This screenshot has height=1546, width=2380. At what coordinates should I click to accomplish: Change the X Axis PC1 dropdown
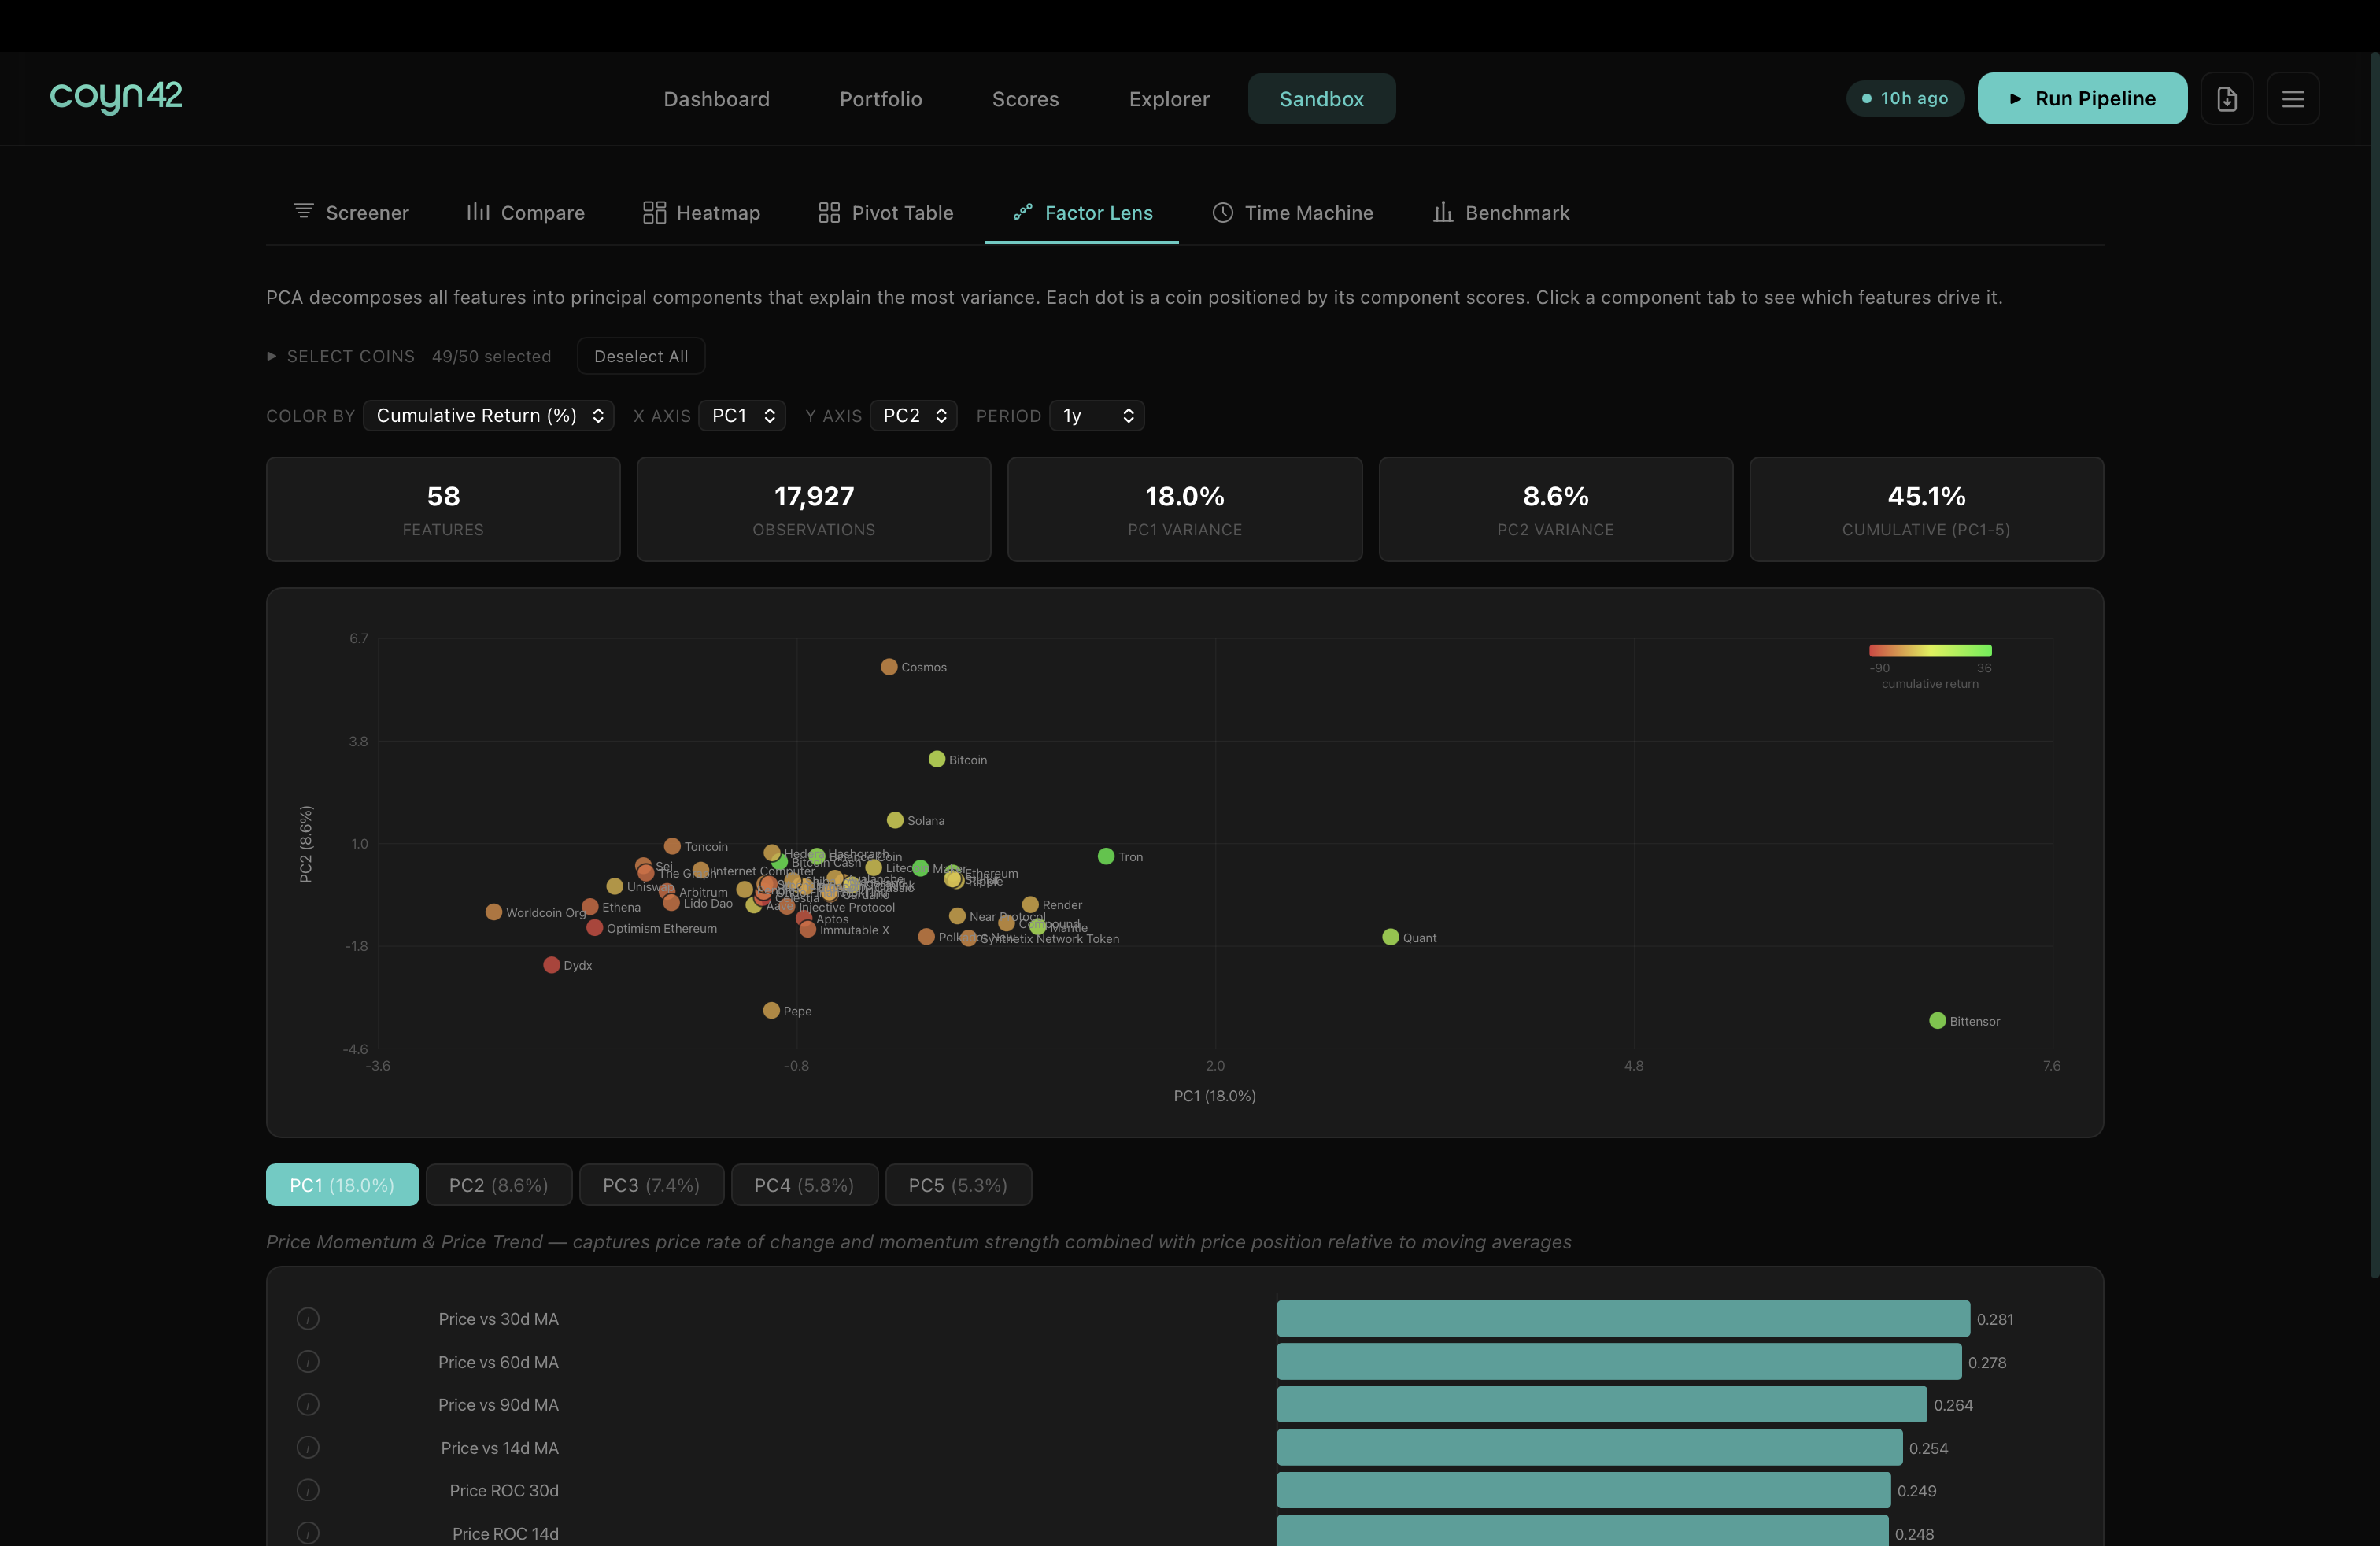click(742, 415)
